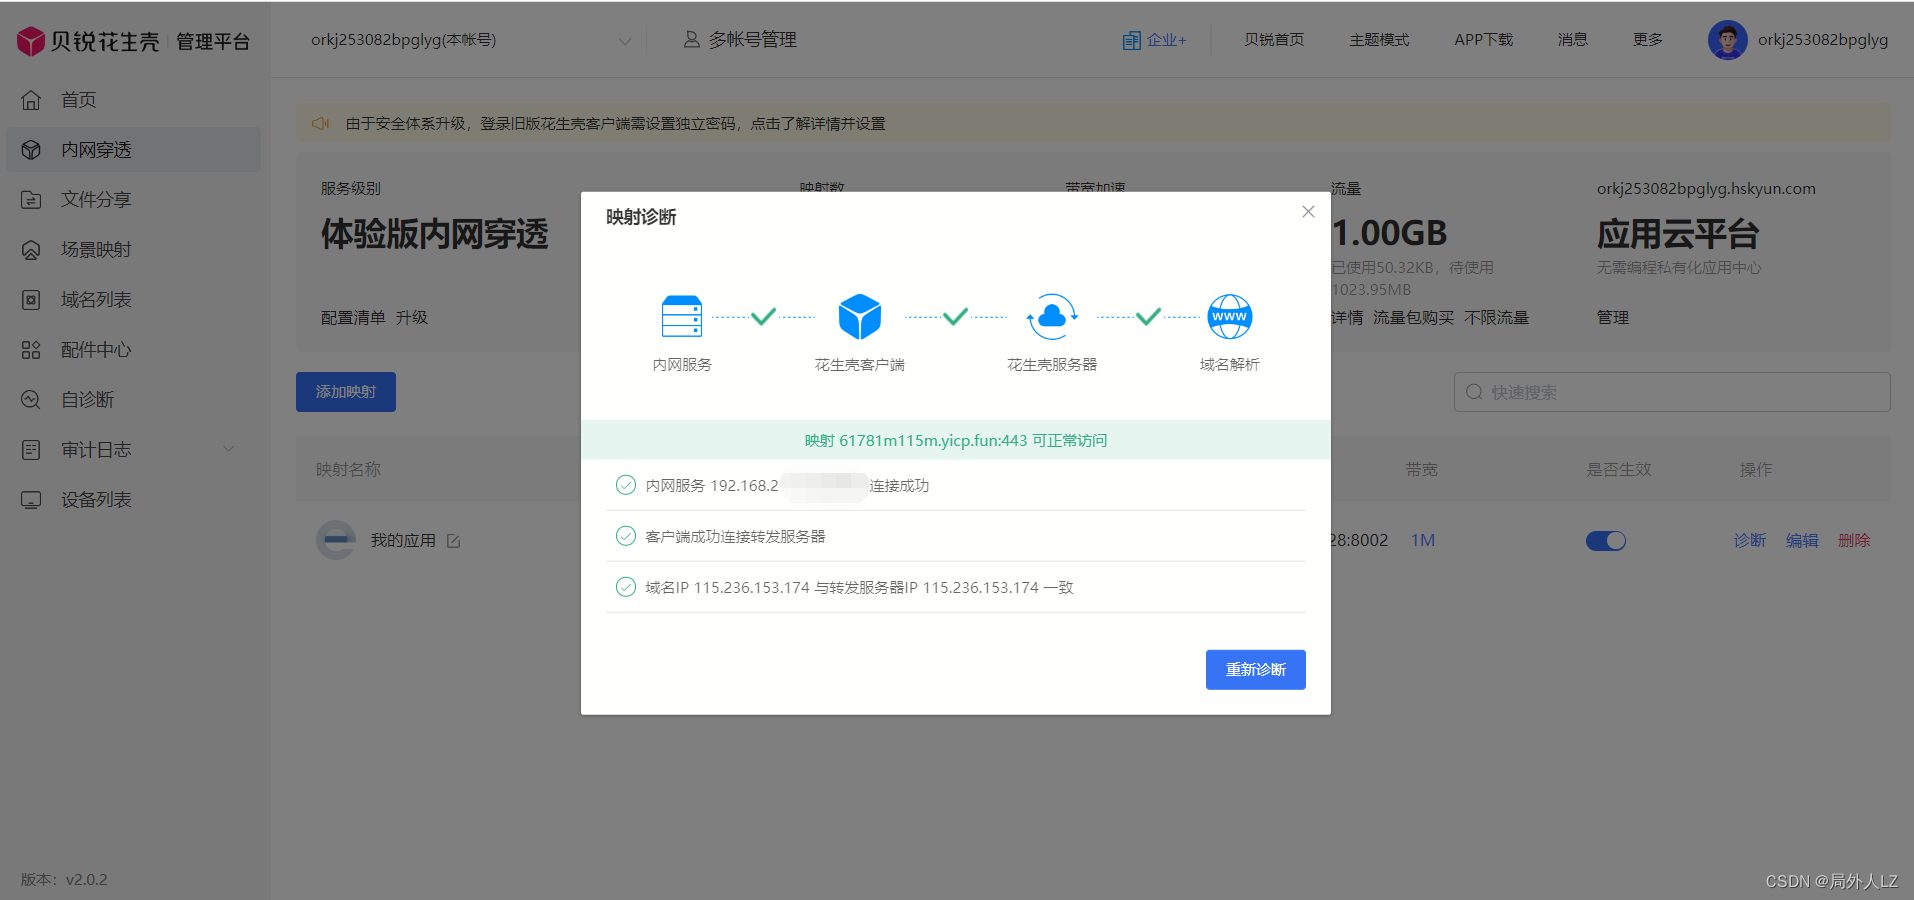Viewport: 1914px width, 900px height.
Task: Click 诊断 in the operations column
Action: (1750, 540)
